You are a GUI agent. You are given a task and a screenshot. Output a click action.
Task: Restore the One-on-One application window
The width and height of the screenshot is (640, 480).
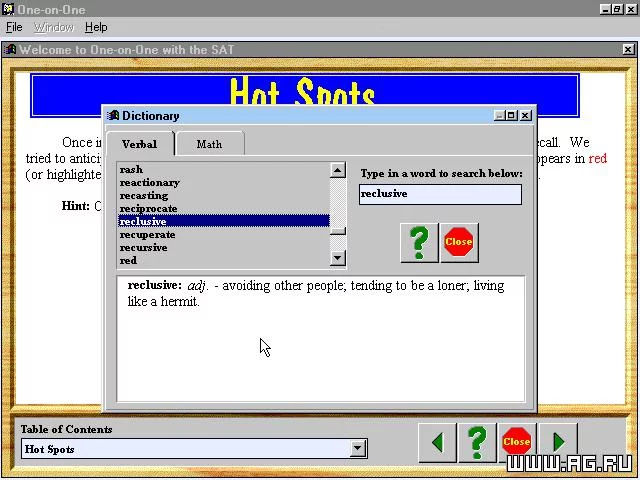[x=617, y=9]
